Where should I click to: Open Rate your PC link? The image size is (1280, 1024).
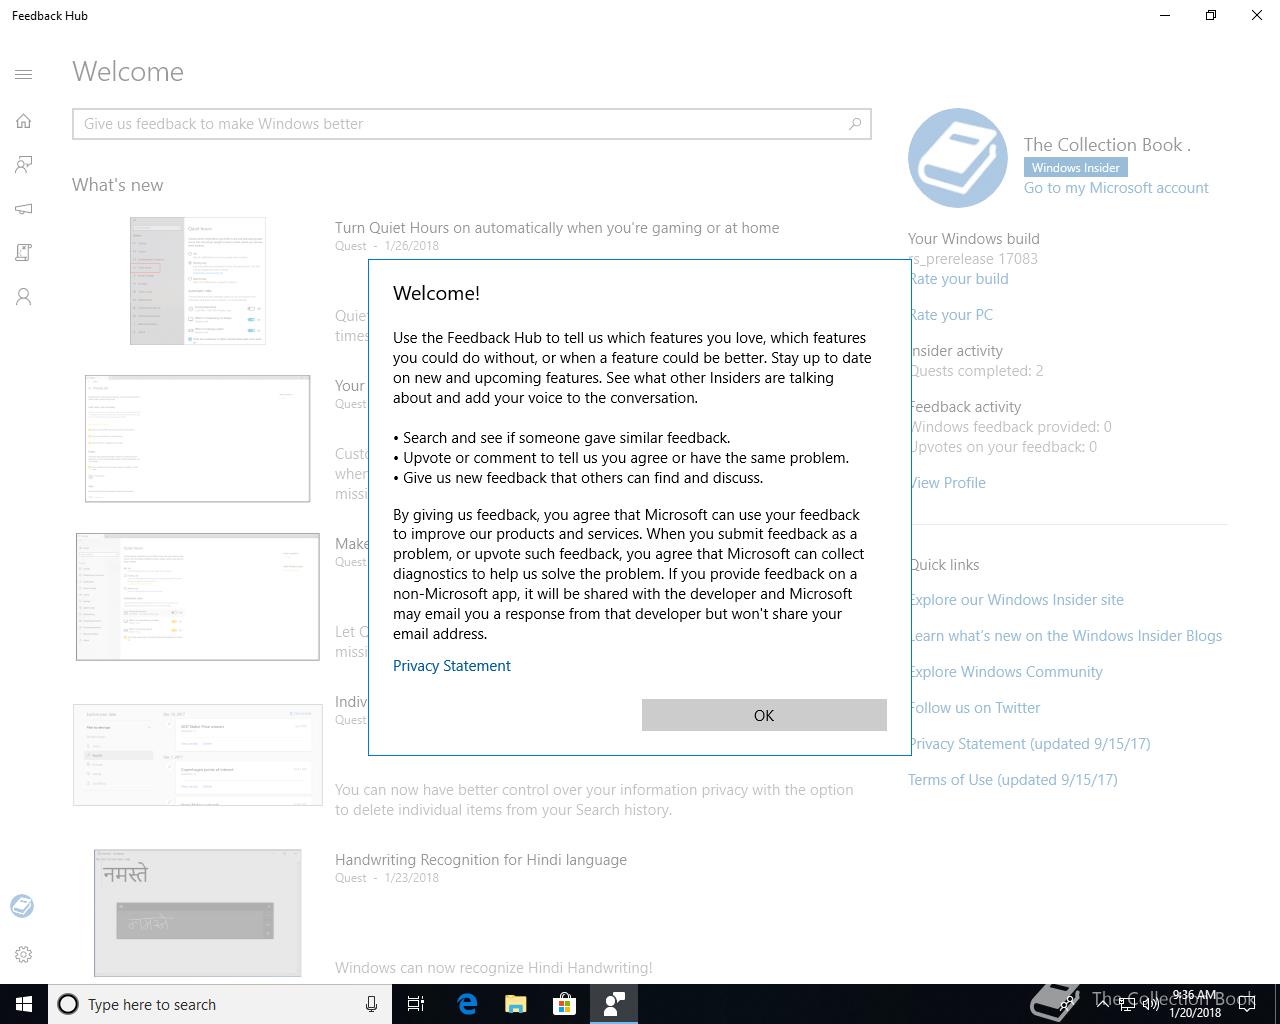point(951,315)
